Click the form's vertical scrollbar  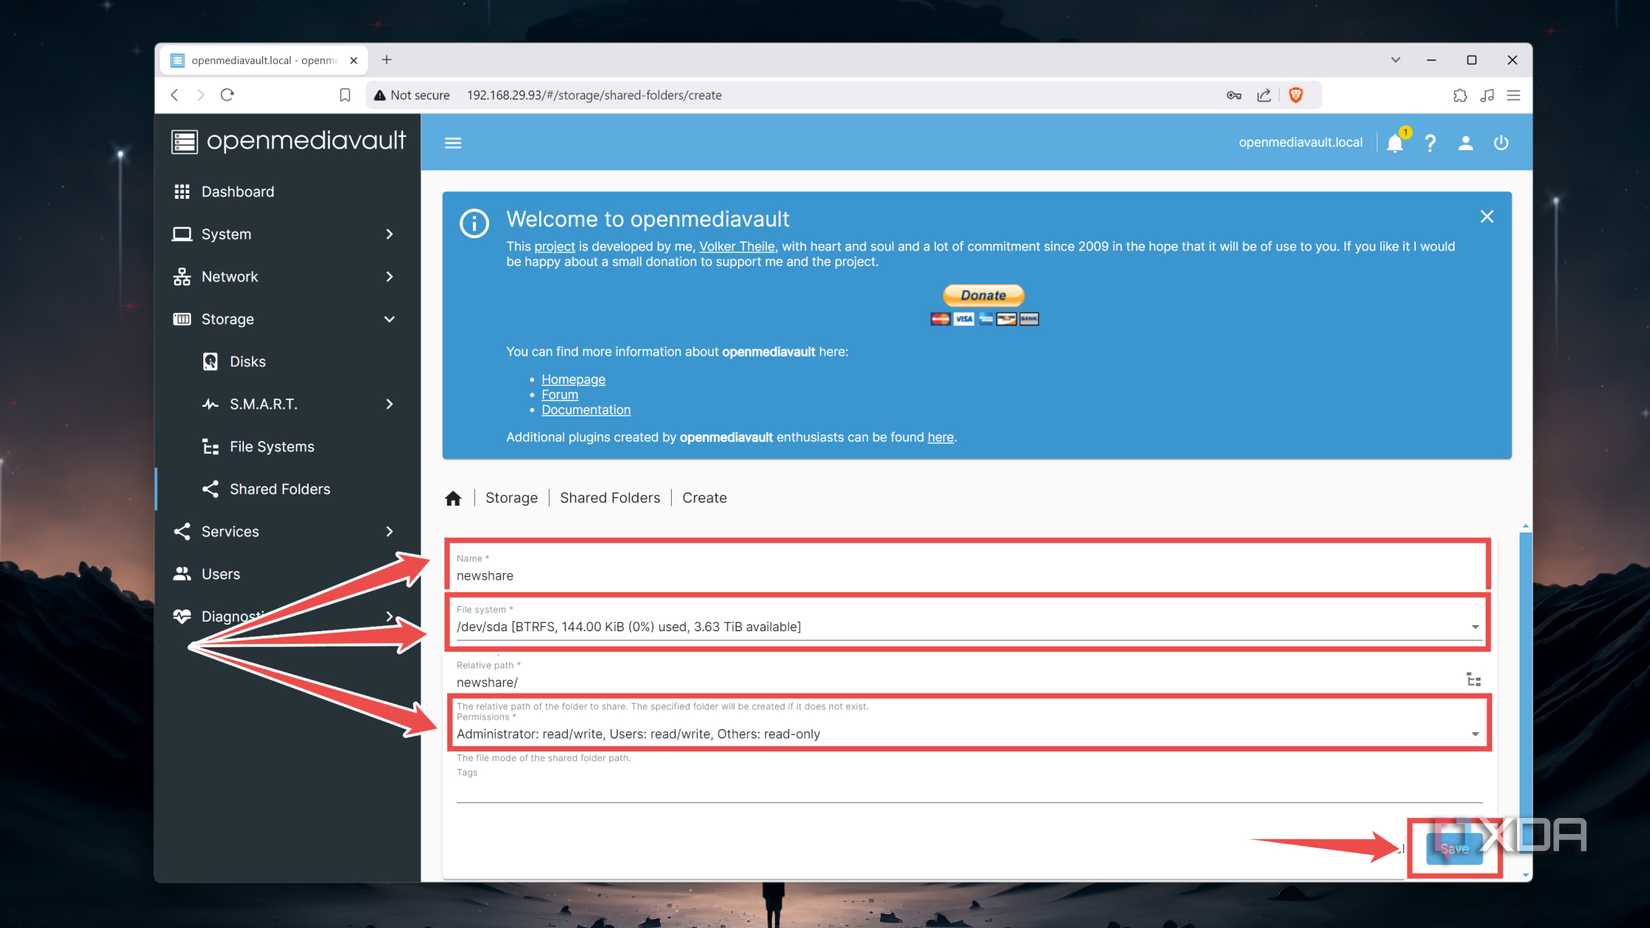(x=1525, y=700)
